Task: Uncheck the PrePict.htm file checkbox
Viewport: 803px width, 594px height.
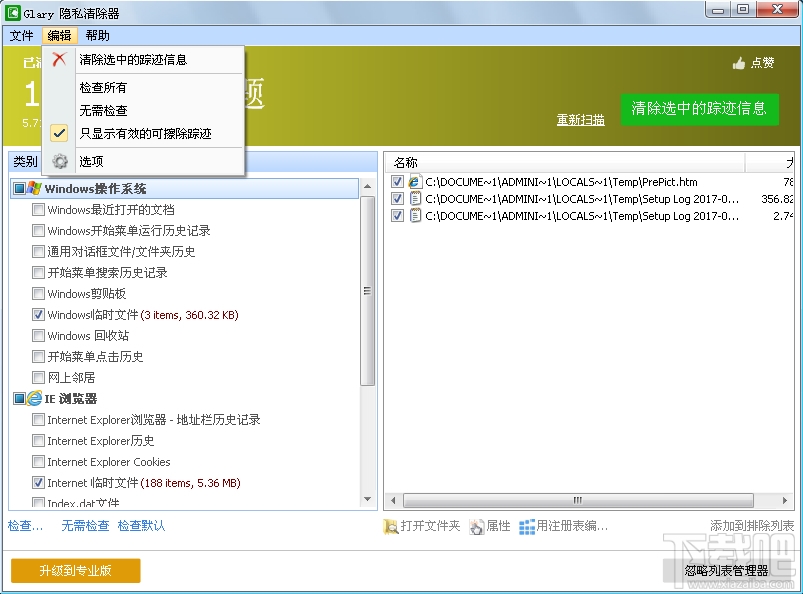Action: pos(397,181)
